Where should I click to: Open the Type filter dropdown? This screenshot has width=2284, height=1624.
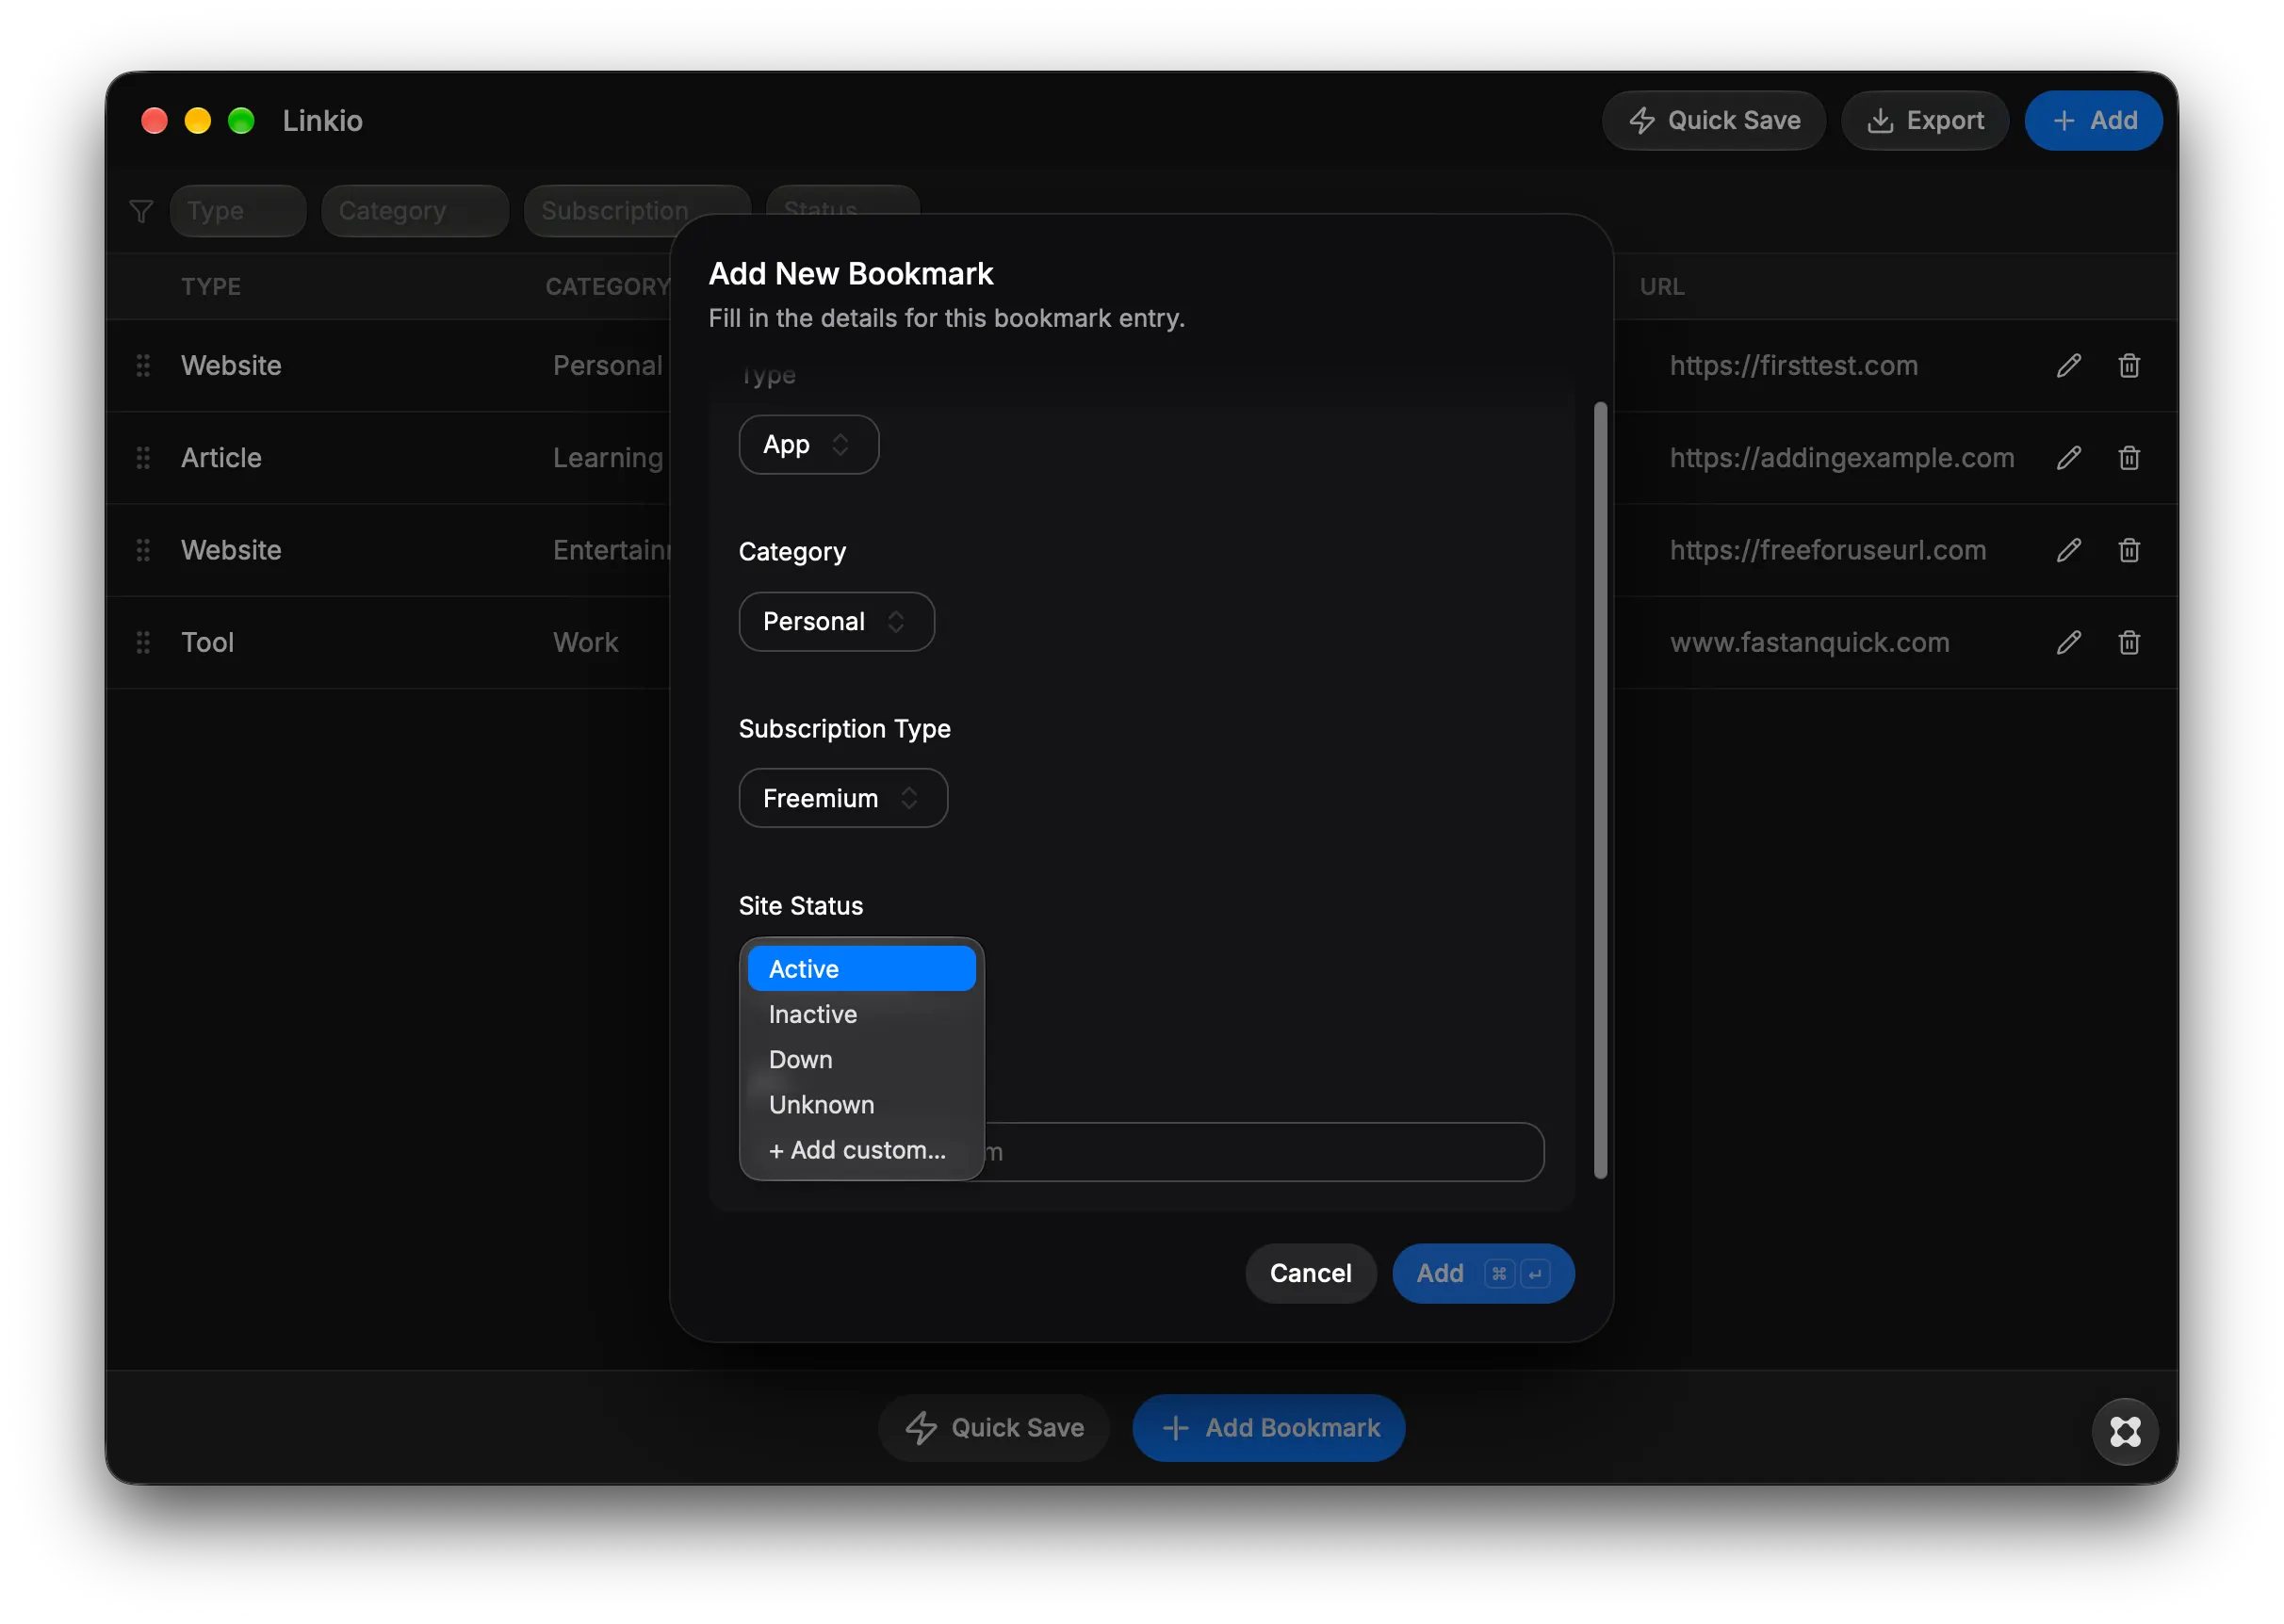click(238, 211)
